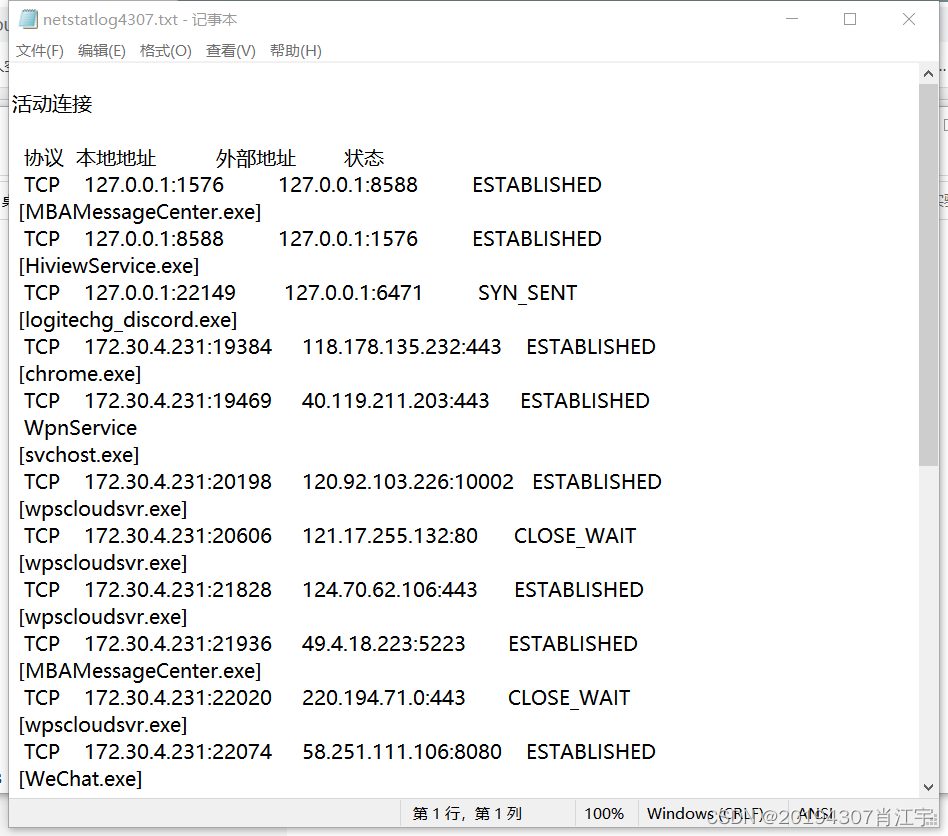The width and height of the screenshot is (948, 836).
Task: Click the Windows (CRLF) status entry
Action: click(x=705, y=814)
